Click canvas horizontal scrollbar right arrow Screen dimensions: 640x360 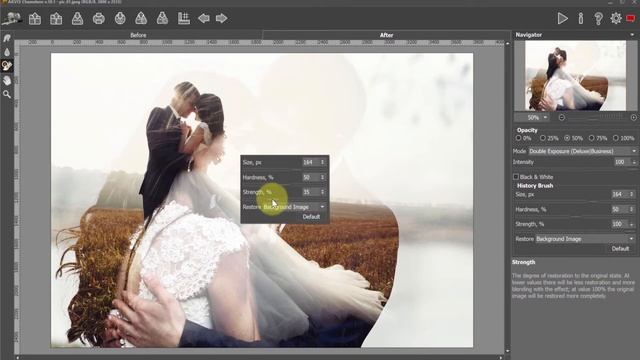coord(501,358)
